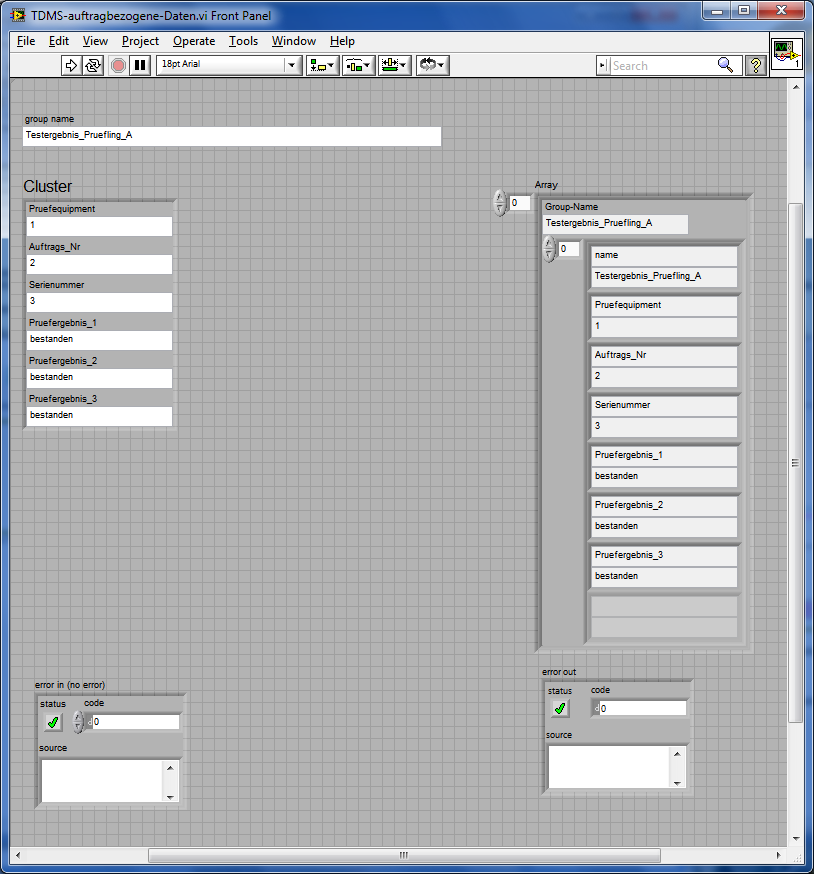Click Auftrags_Nr label in Array
The height and width of the screenshot is (874, 814).
664,356
